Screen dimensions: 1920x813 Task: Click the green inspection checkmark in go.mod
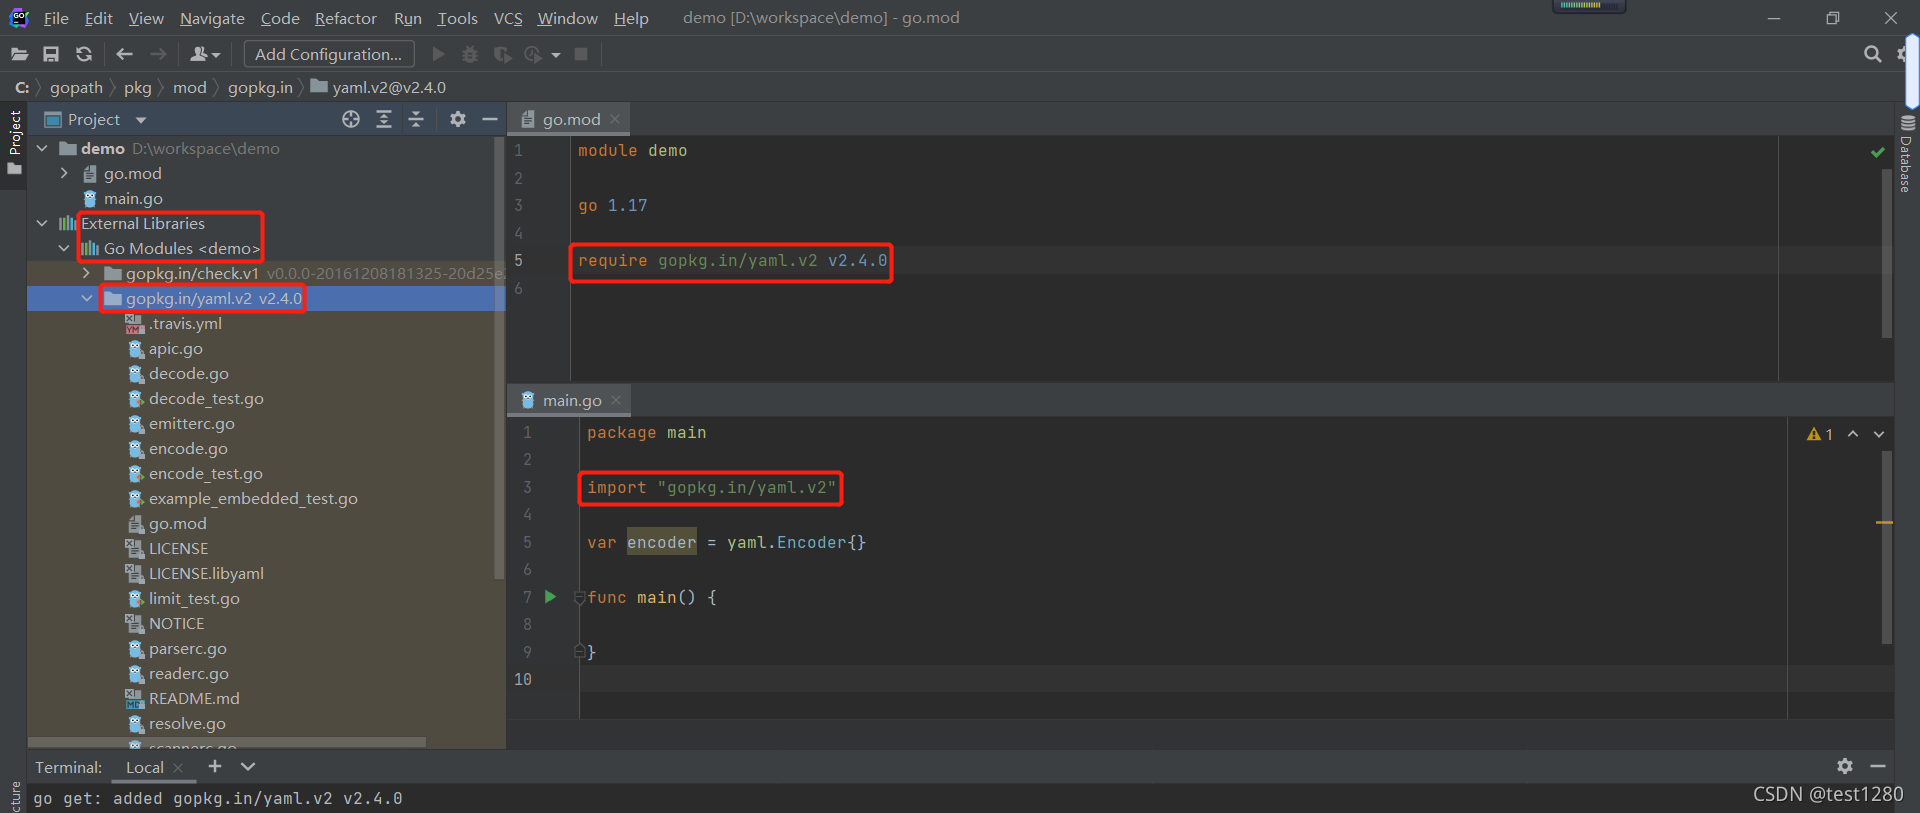[x=1877, y=152]
